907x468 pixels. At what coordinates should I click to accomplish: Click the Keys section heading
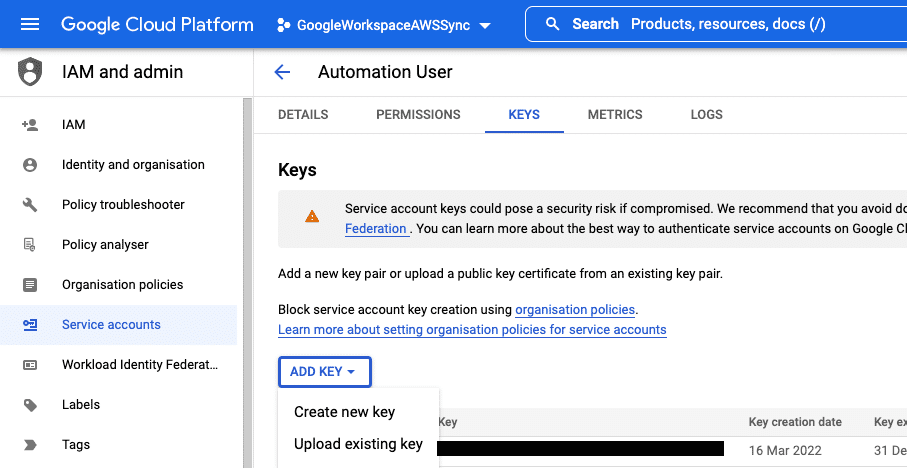tap(297, 170)
